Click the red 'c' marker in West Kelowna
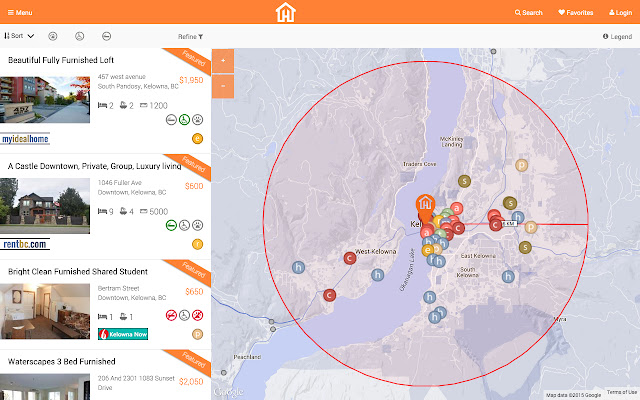Image resolution: width=640 pixels, height=400 pixels. (x=350, y=258)
